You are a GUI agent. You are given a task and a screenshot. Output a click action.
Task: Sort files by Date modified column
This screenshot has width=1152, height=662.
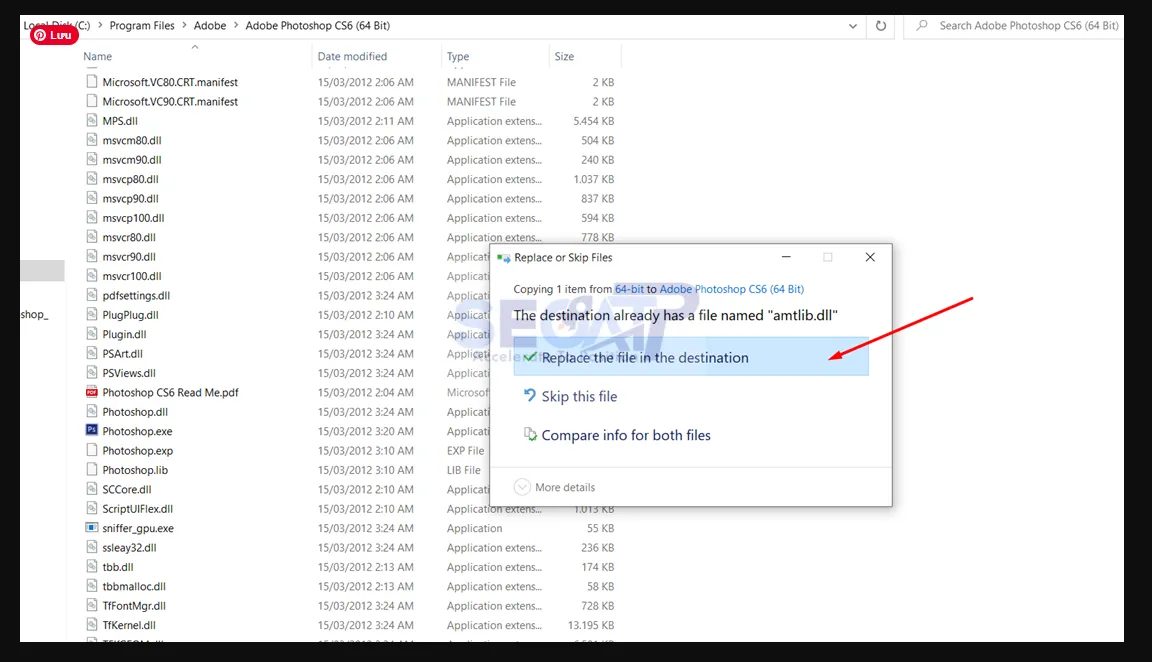[352, 57]
